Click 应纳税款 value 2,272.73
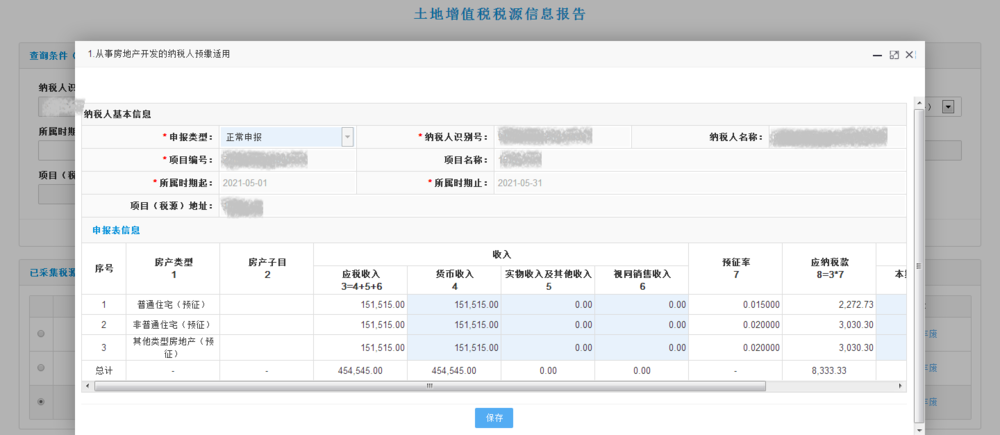Viewport: 1000px width, 435px height. 855,305
